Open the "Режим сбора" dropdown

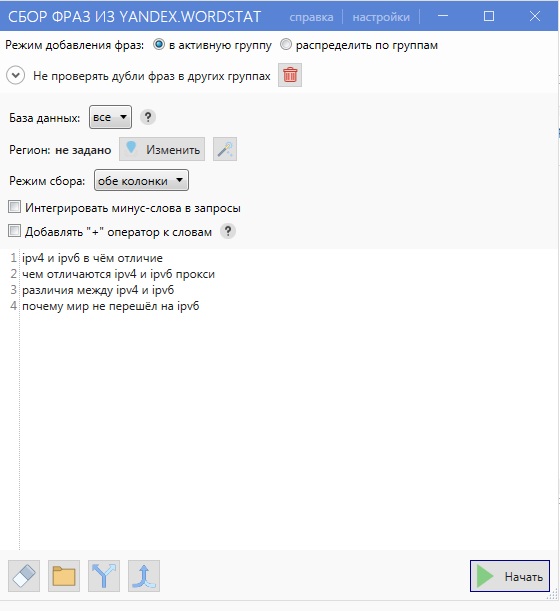click(x=141, y=180)
